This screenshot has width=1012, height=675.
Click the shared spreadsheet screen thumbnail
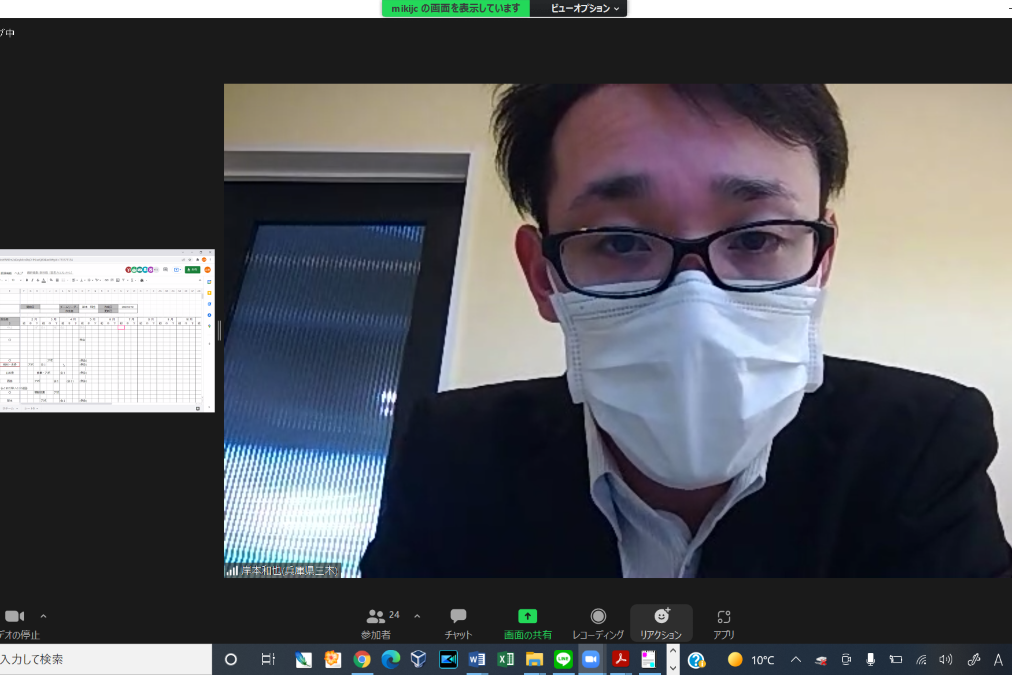pos(106,330)
